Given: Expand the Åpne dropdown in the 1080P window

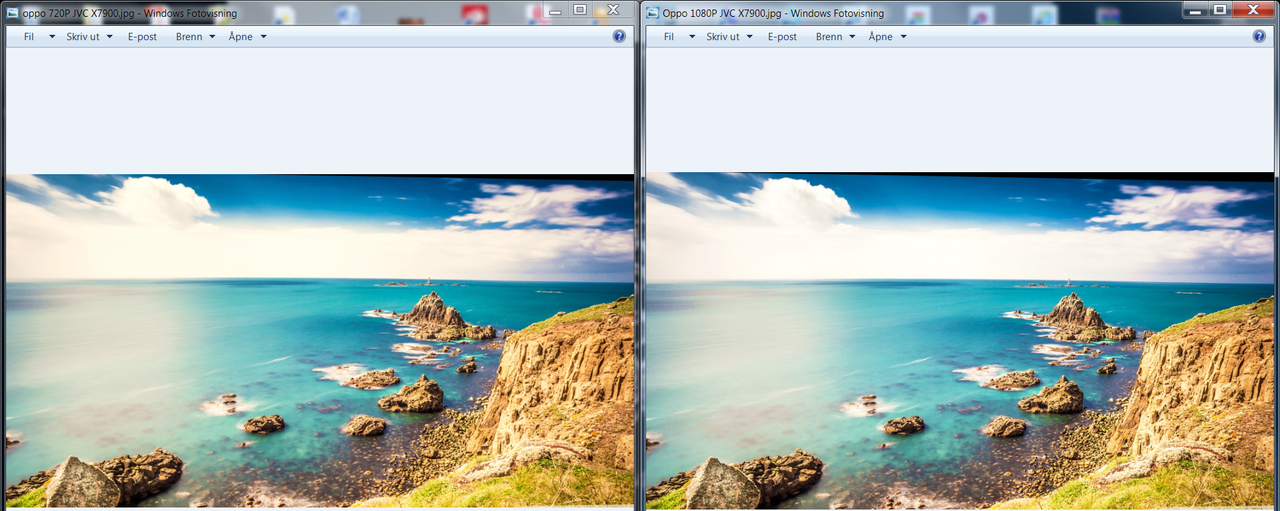Looking at the screenshot, I should 887,36.
